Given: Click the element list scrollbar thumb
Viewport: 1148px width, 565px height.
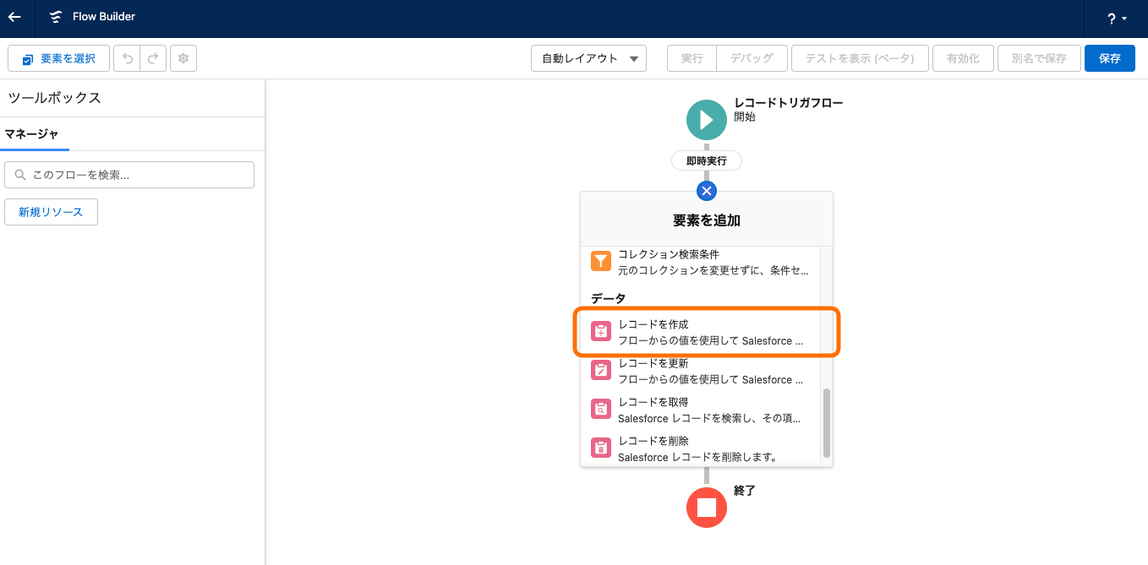Looking at the screenshot, I should click(827, 423).
